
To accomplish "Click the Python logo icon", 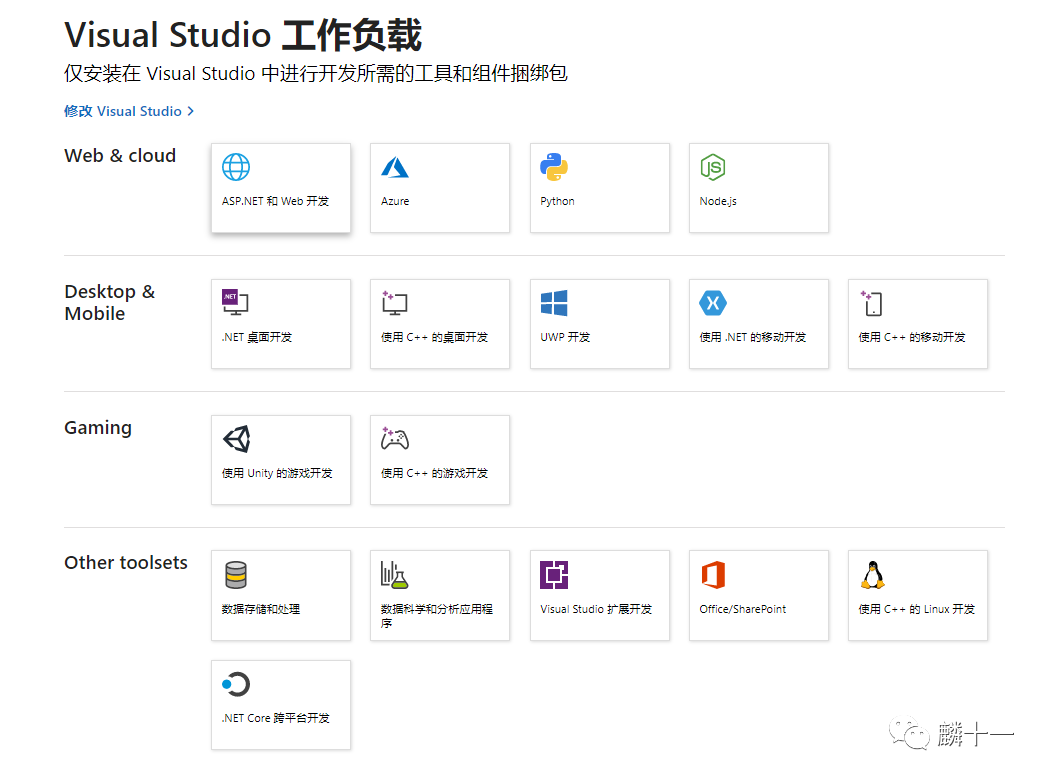I will click(x=554, y=167).
